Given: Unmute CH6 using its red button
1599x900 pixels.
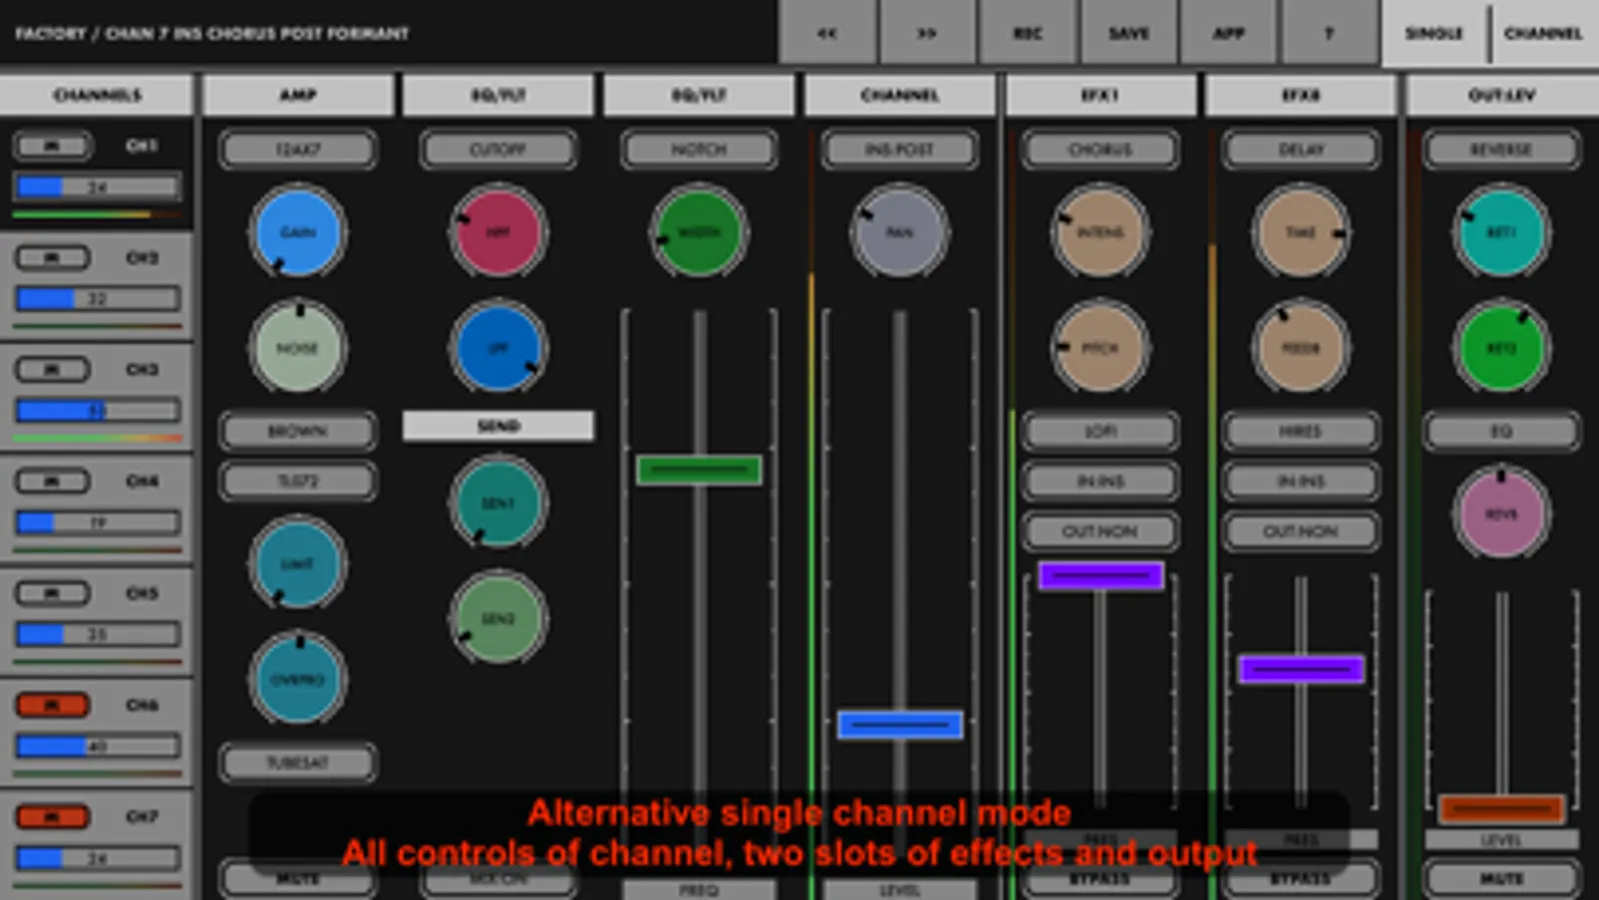Looking at the screenshot, I should tap(52, 705).
